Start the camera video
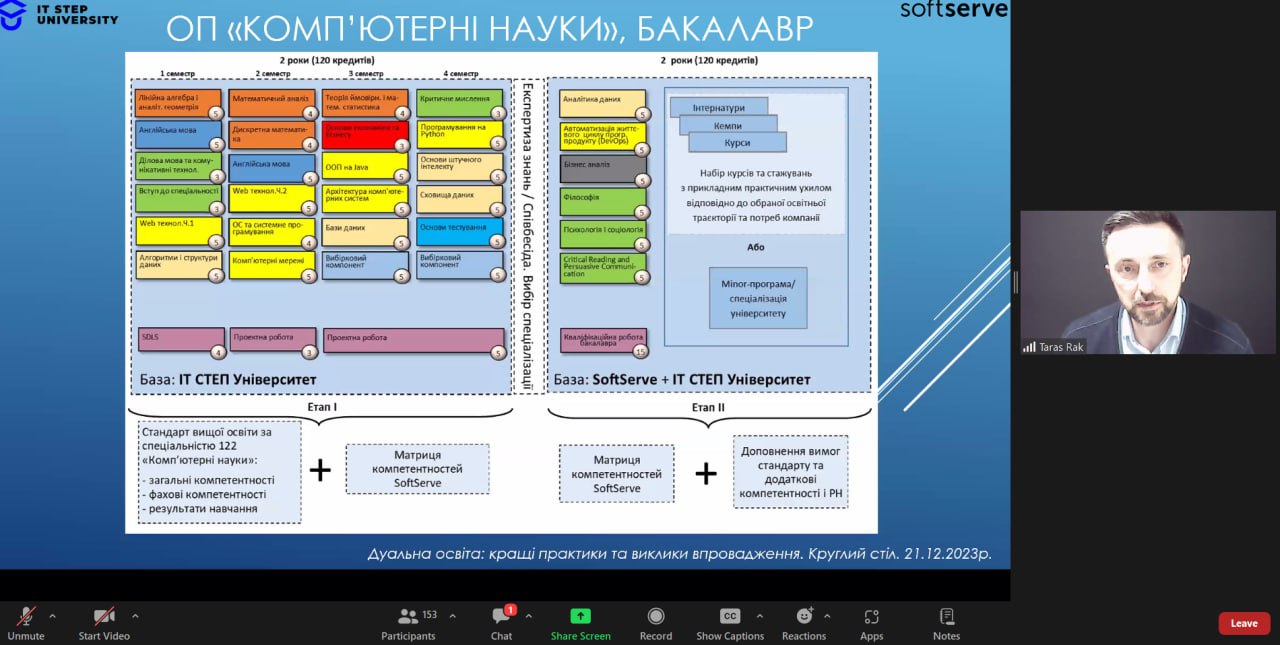 pyautogui.click(x=104, y=624)
